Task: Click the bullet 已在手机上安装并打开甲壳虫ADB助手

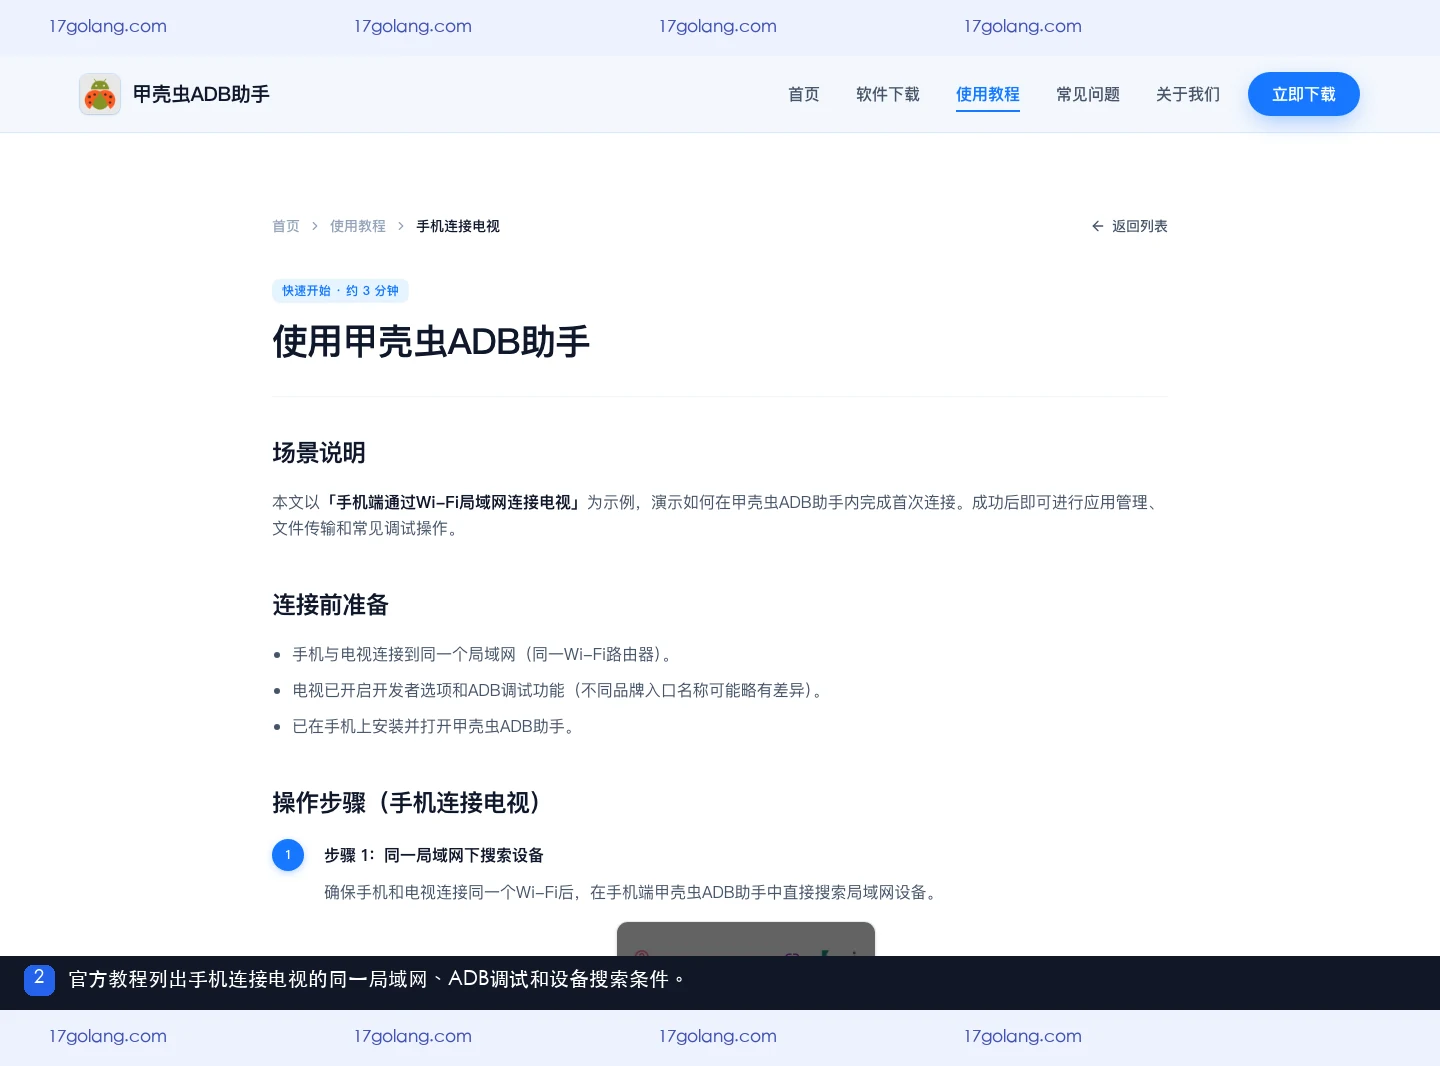Action: click(x=436, y=726)
